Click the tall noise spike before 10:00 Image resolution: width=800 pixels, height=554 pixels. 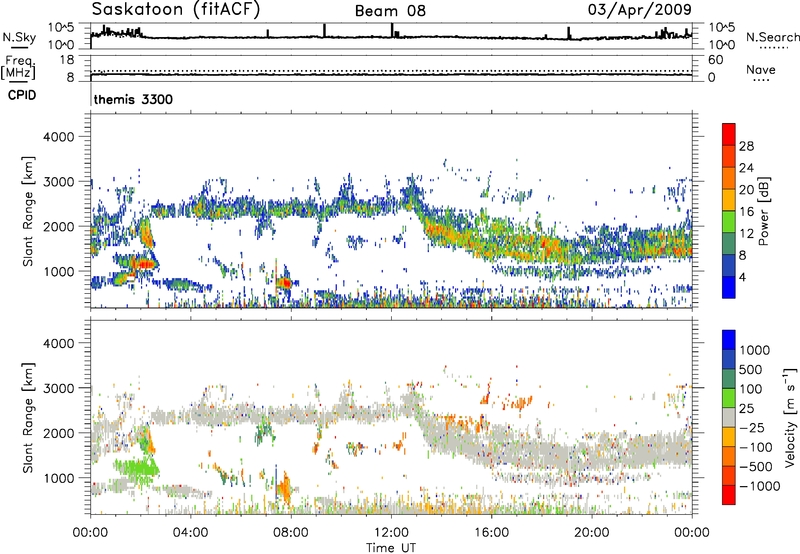pos(324,30)
